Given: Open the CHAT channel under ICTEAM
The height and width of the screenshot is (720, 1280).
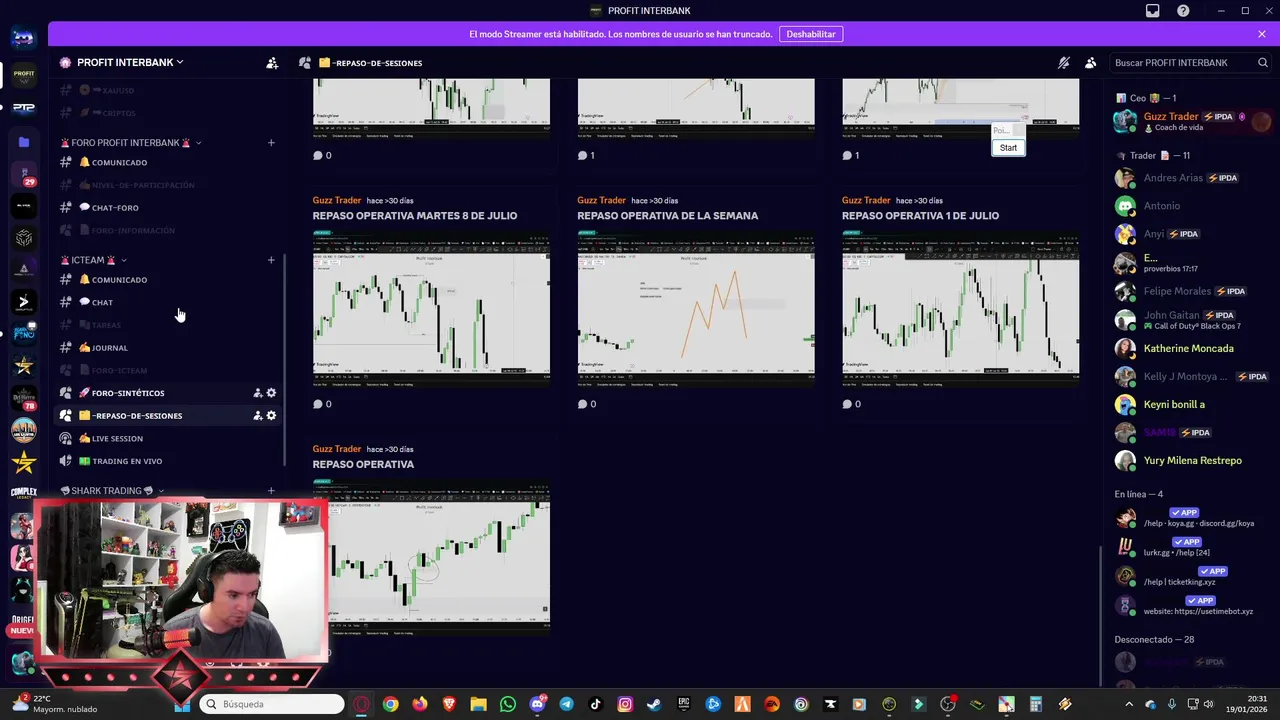Looking at the screenshot, I should coord(168,302).
